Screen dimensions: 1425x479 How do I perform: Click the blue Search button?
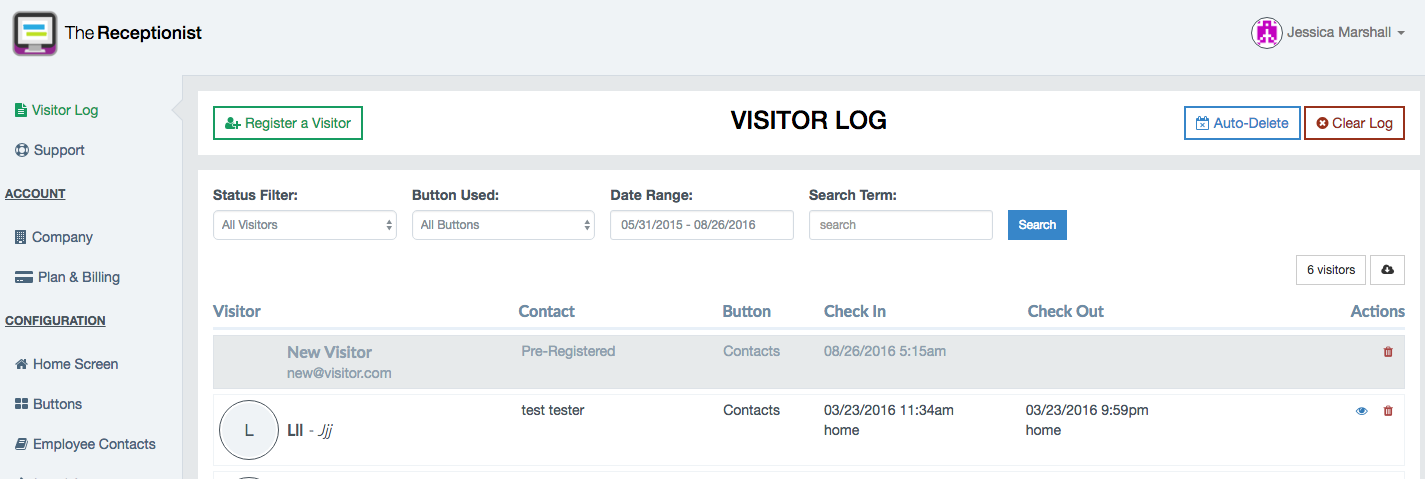click(x=1037, y=225)
